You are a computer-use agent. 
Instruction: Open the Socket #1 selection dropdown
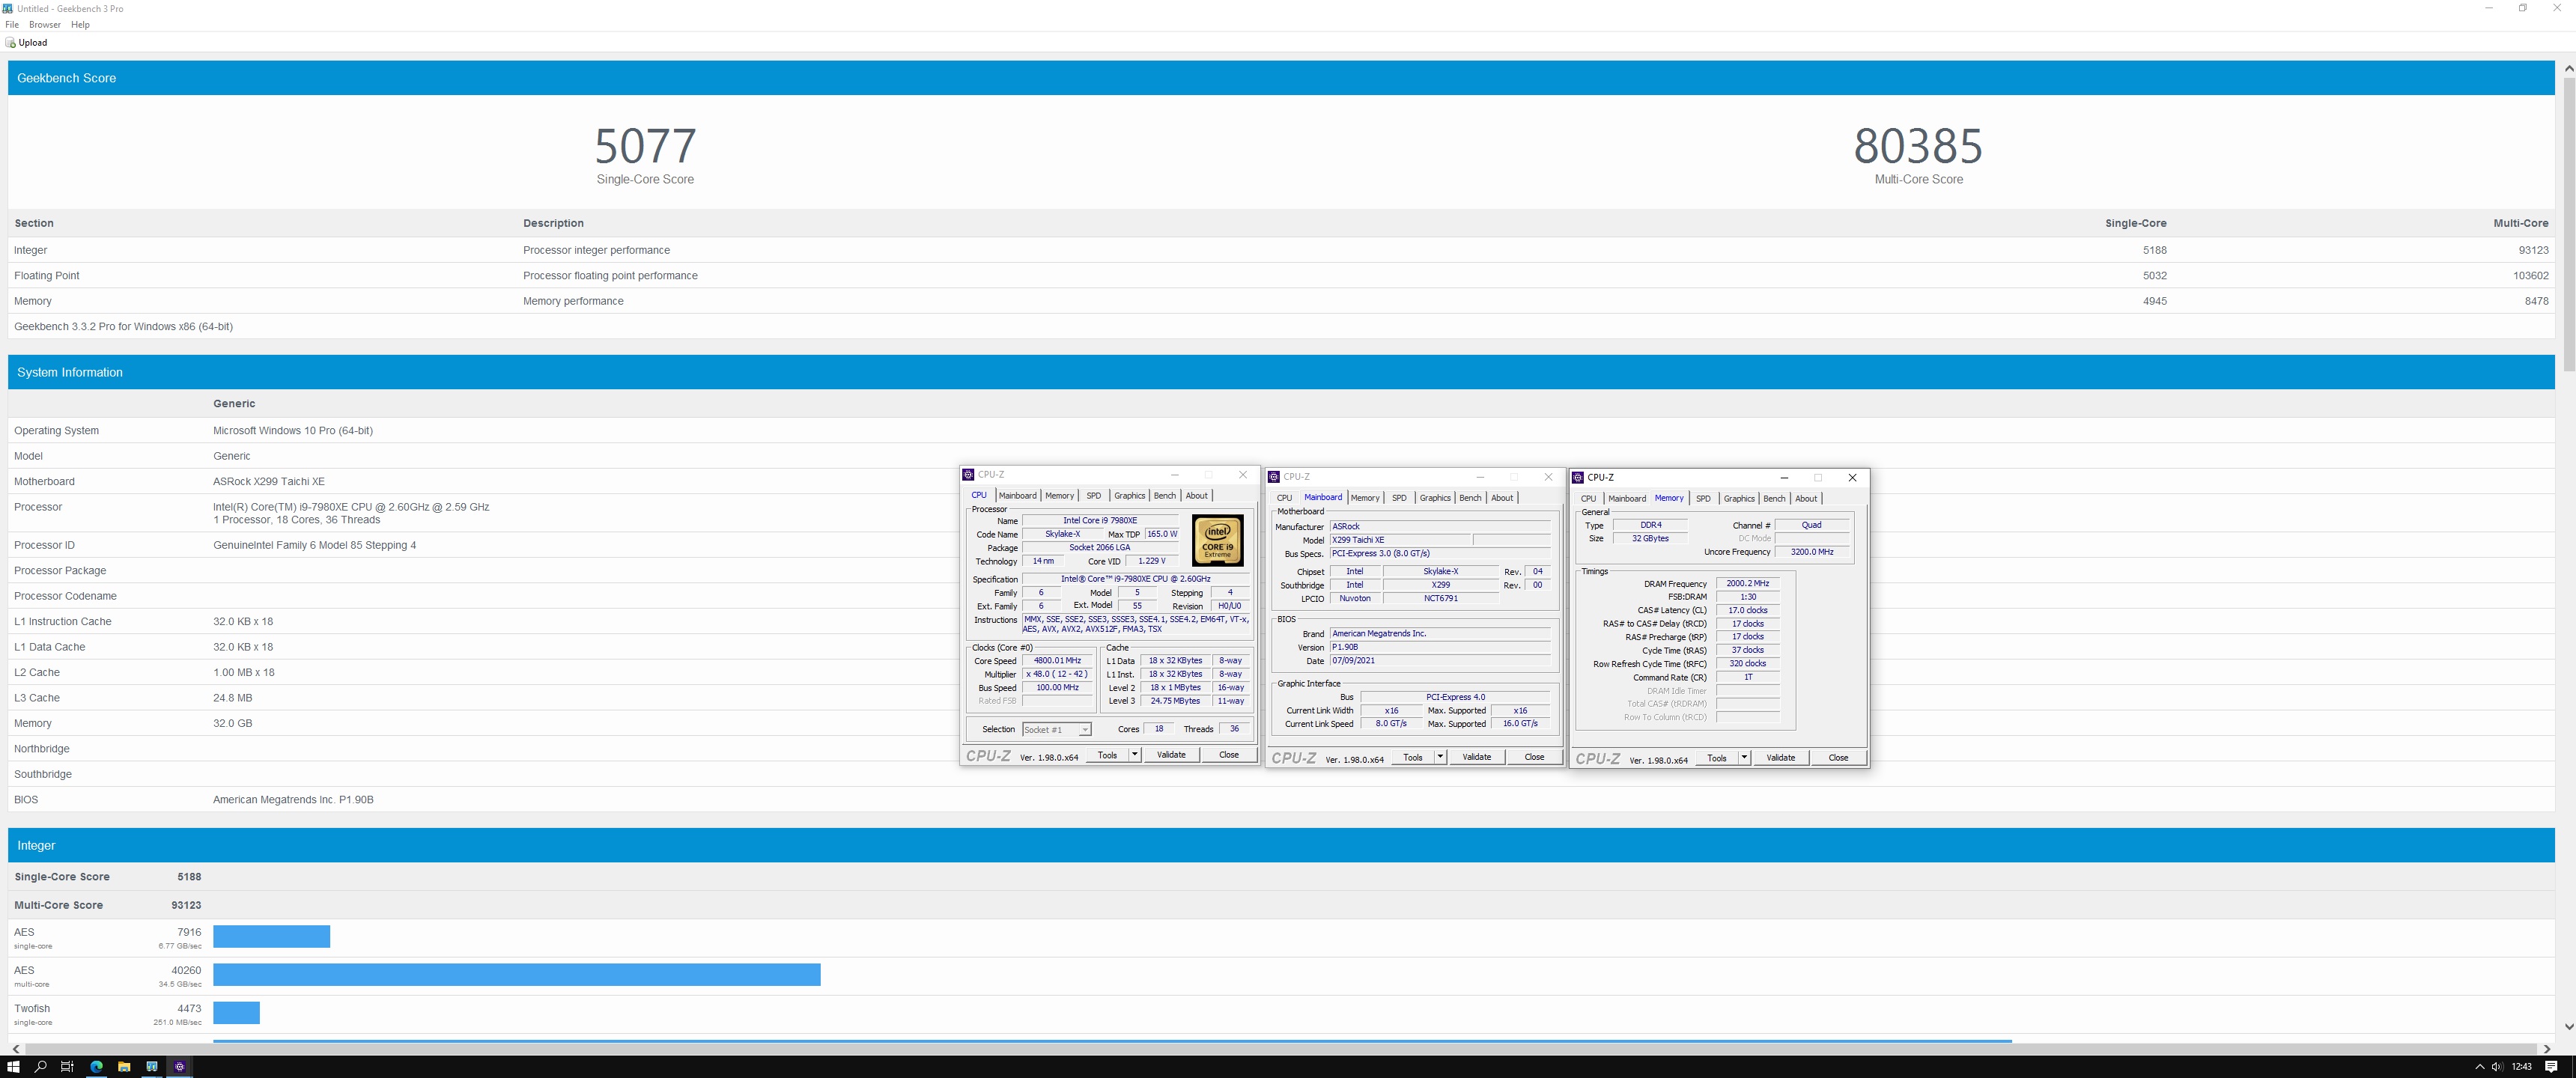(x=1056, y=730)
